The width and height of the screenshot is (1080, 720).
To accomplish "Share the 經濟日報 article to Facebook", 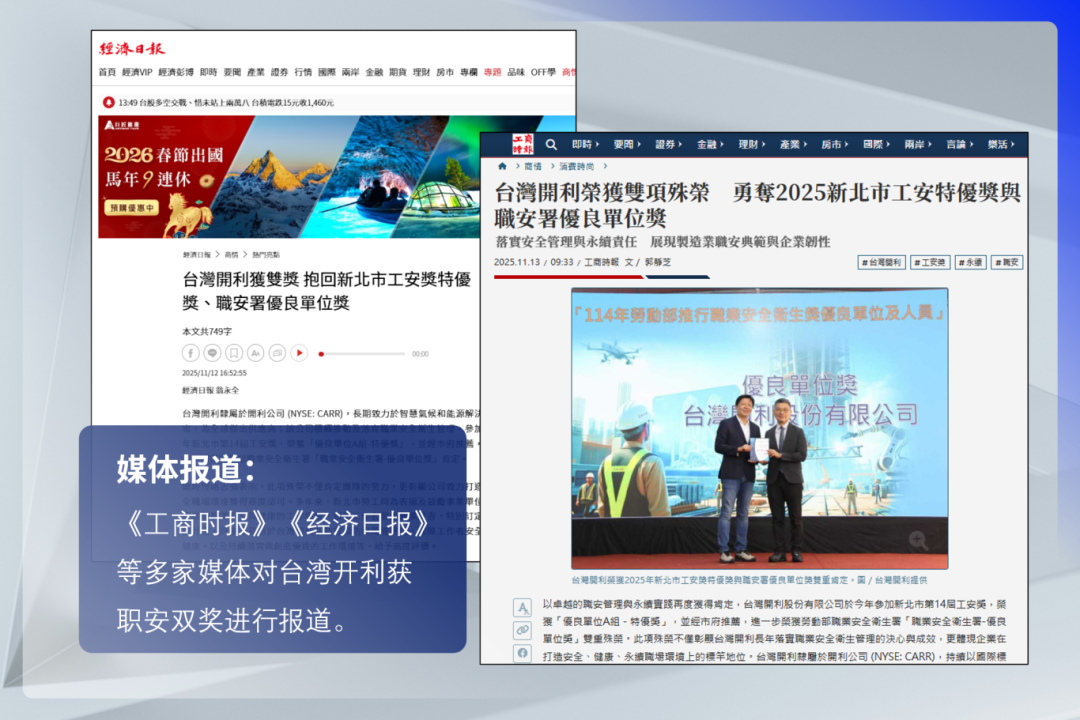I will (x=191, y=353).
